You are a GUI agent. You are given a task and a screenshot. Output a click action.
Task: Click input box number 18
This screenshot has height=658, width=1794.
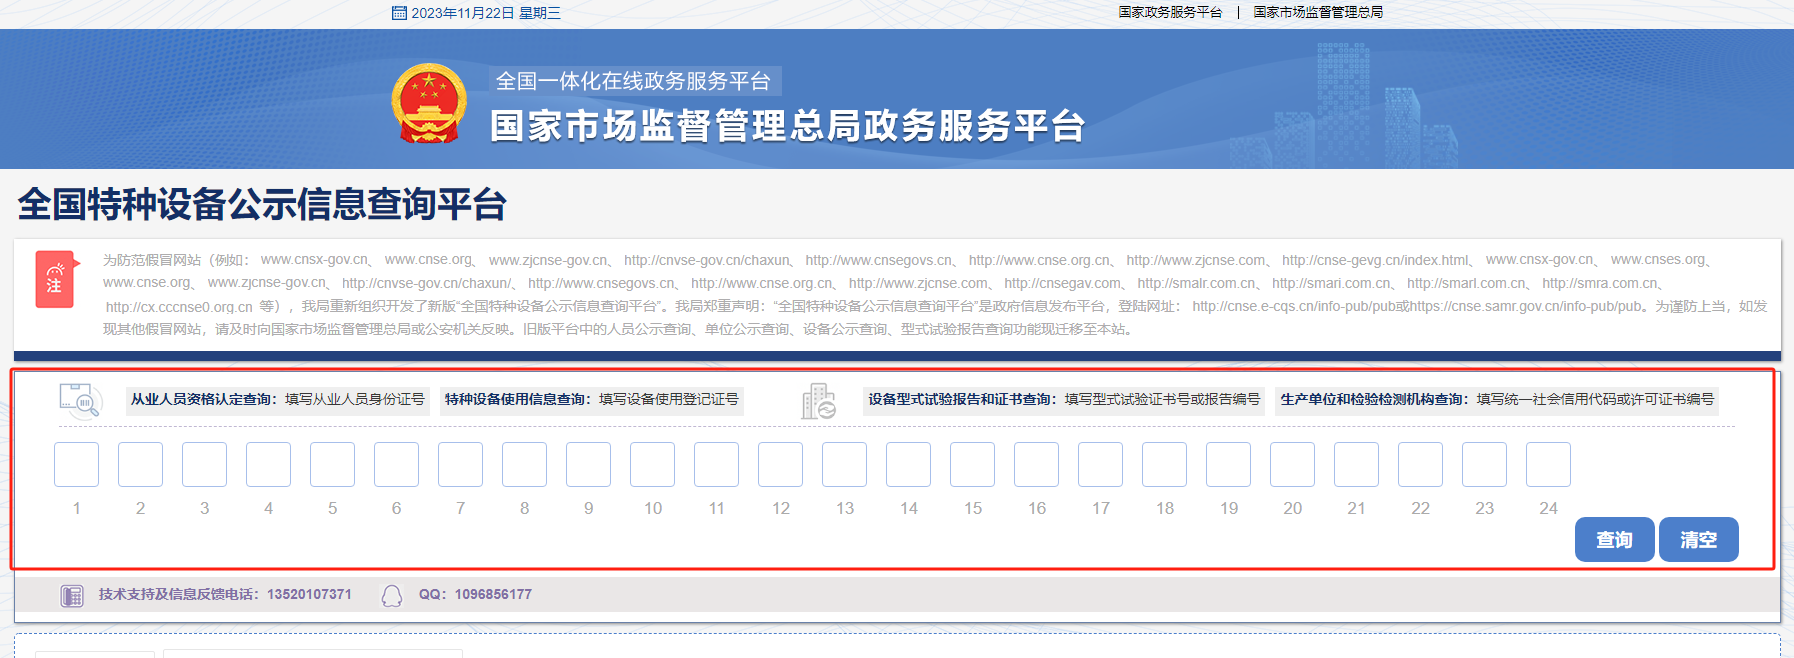1165,465
